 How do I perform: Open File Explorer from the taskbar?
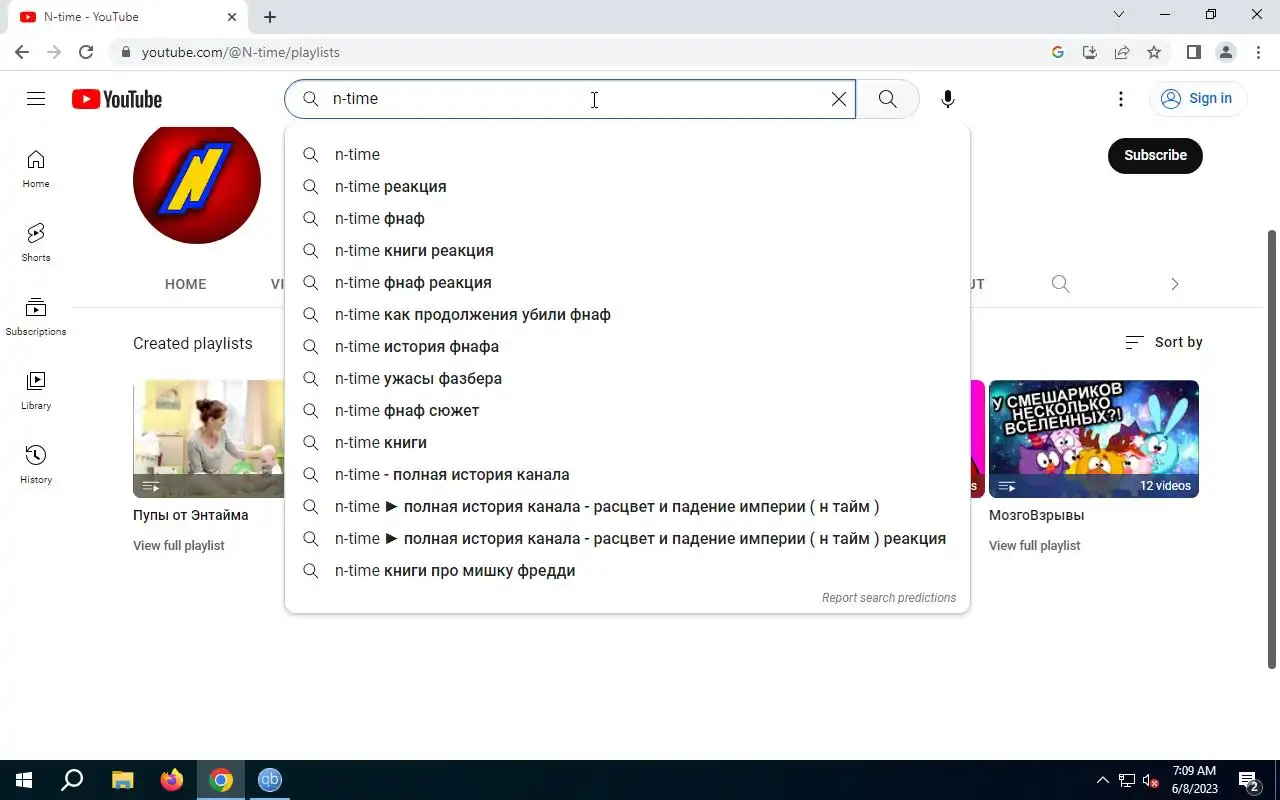click(x=122, y=780)
